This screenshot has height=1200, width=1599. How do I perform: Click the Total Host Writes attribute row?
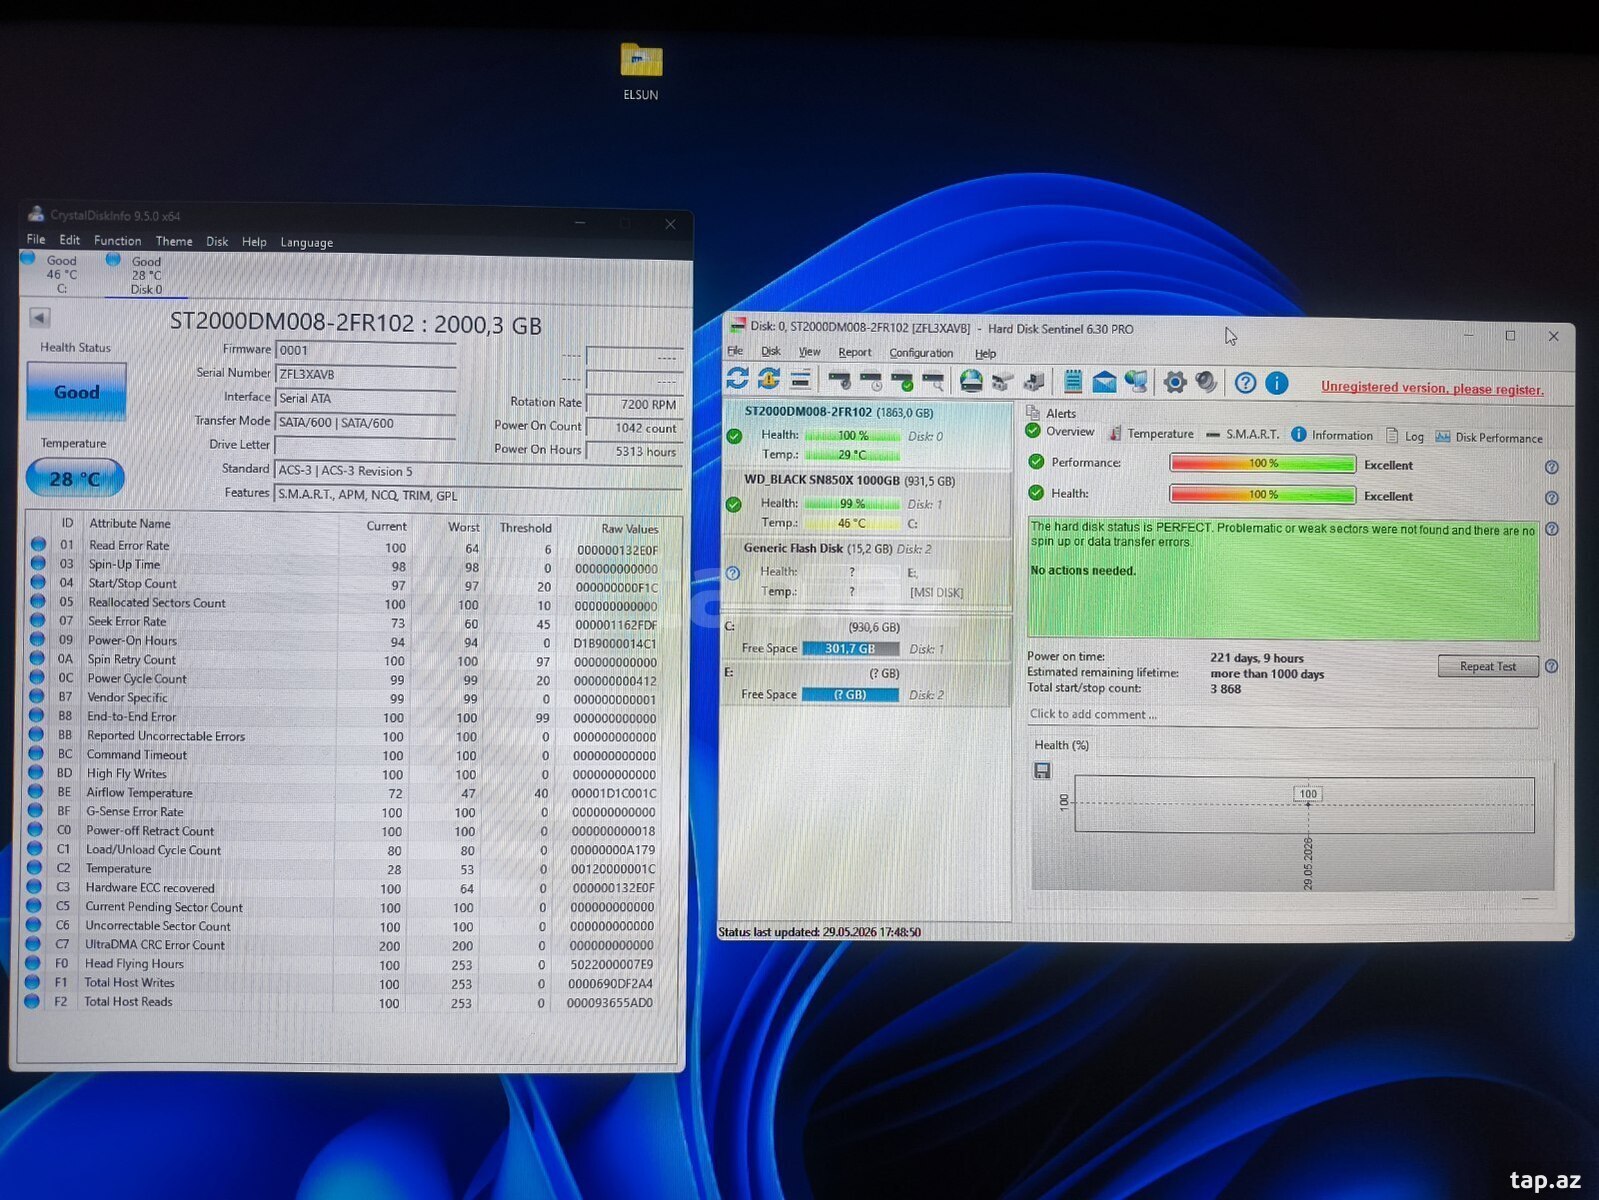342,983
